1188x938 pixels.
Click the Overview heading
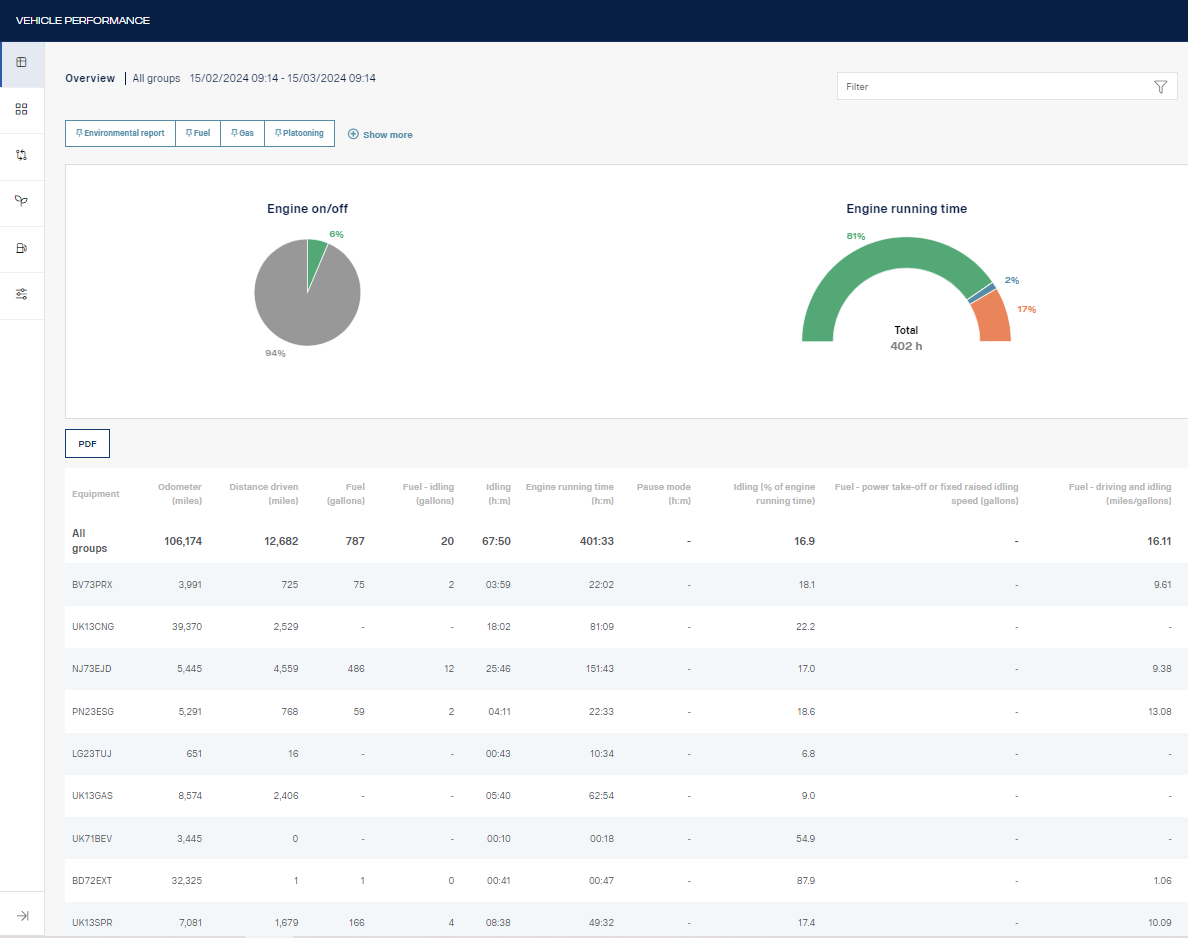[x=90, y=78]
